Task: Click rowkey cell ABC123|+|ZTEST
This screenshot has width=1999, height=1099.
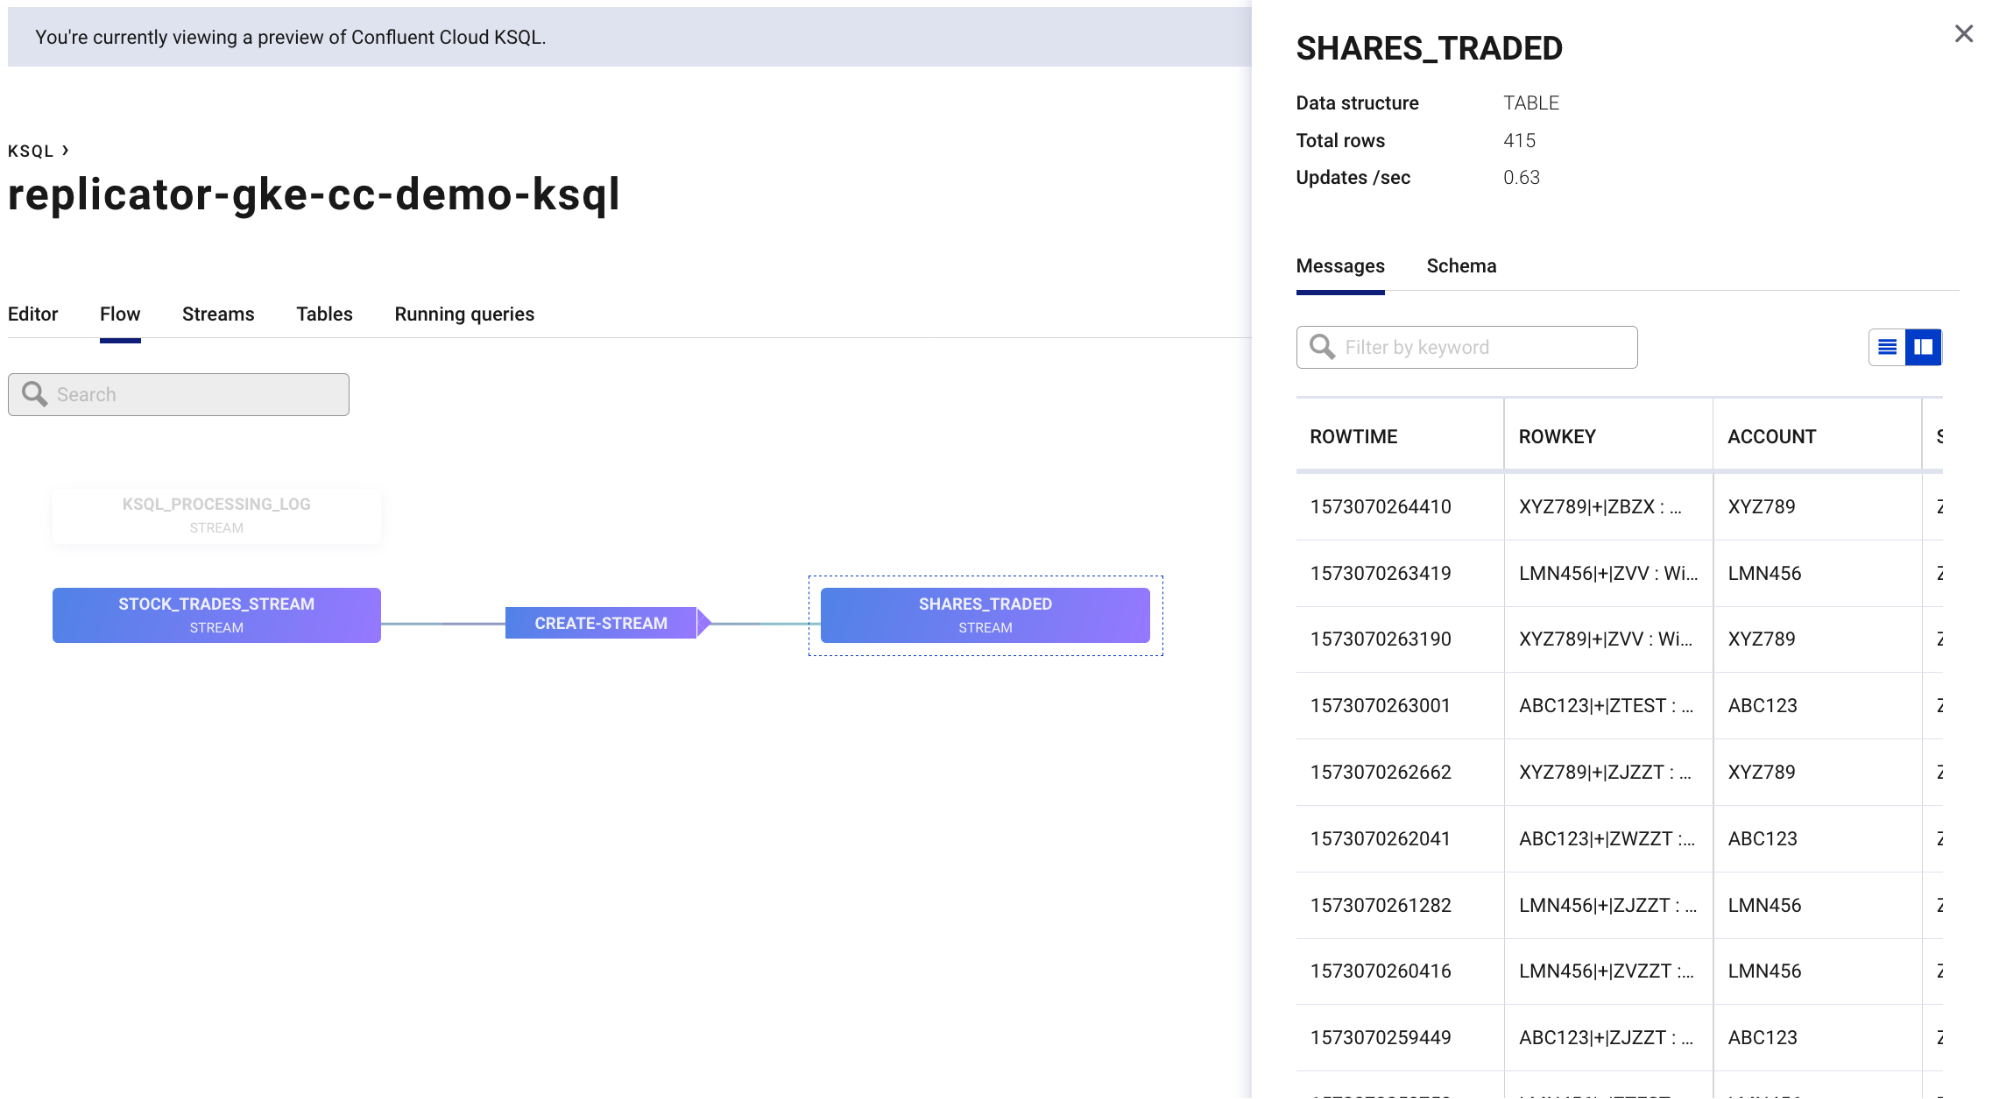Action: [1606, 706]
